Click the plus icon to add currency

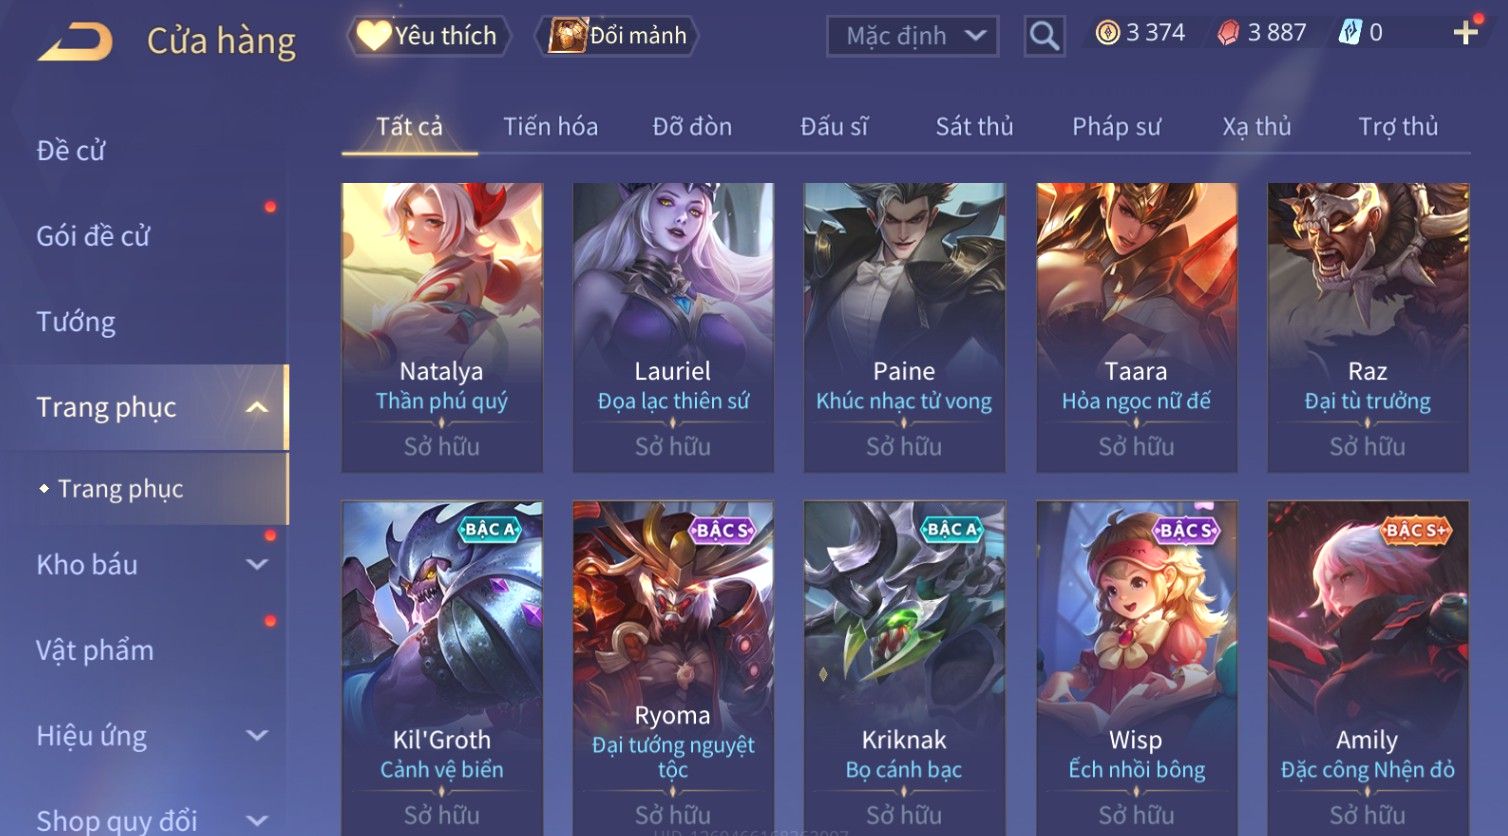tap(1465, 33)
